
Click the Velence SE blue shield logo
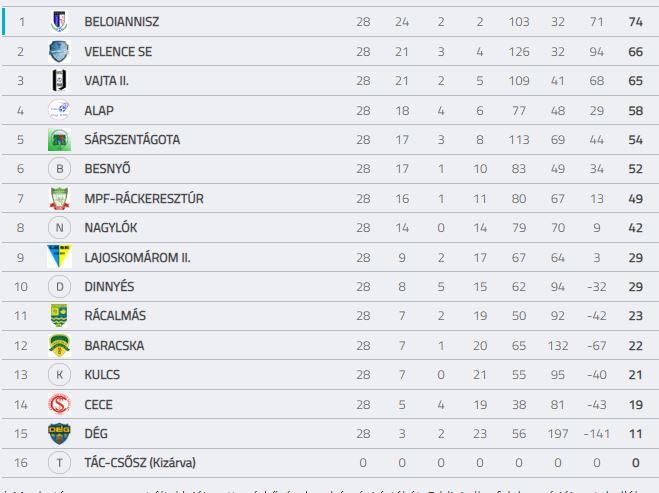pyautogui.click(x=59, y=51)
